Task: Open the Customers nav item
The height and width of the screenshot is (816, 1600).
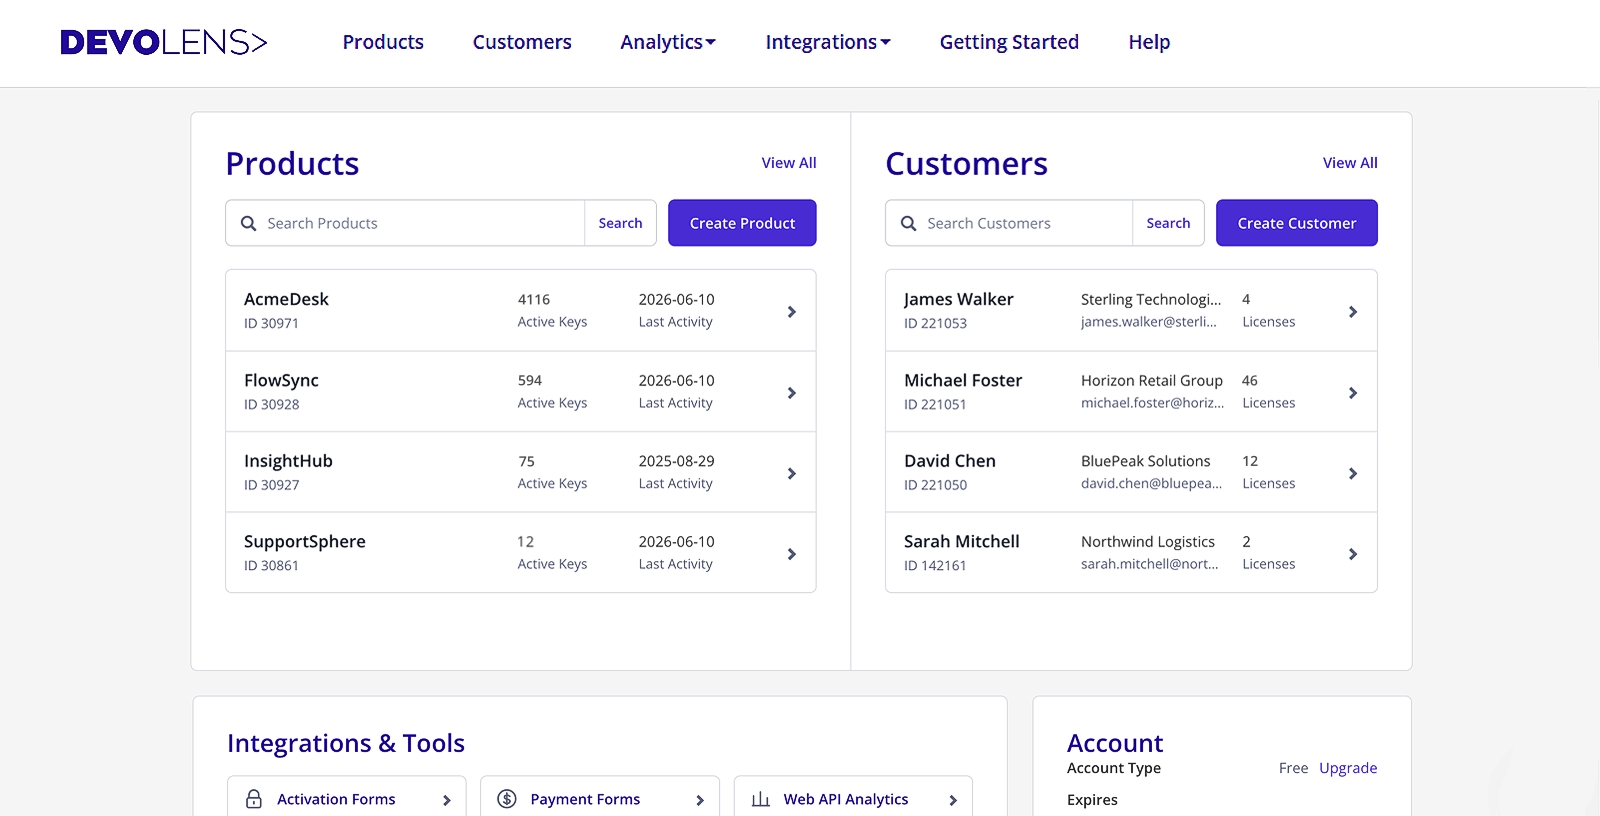Action: [x=522, y=42]
